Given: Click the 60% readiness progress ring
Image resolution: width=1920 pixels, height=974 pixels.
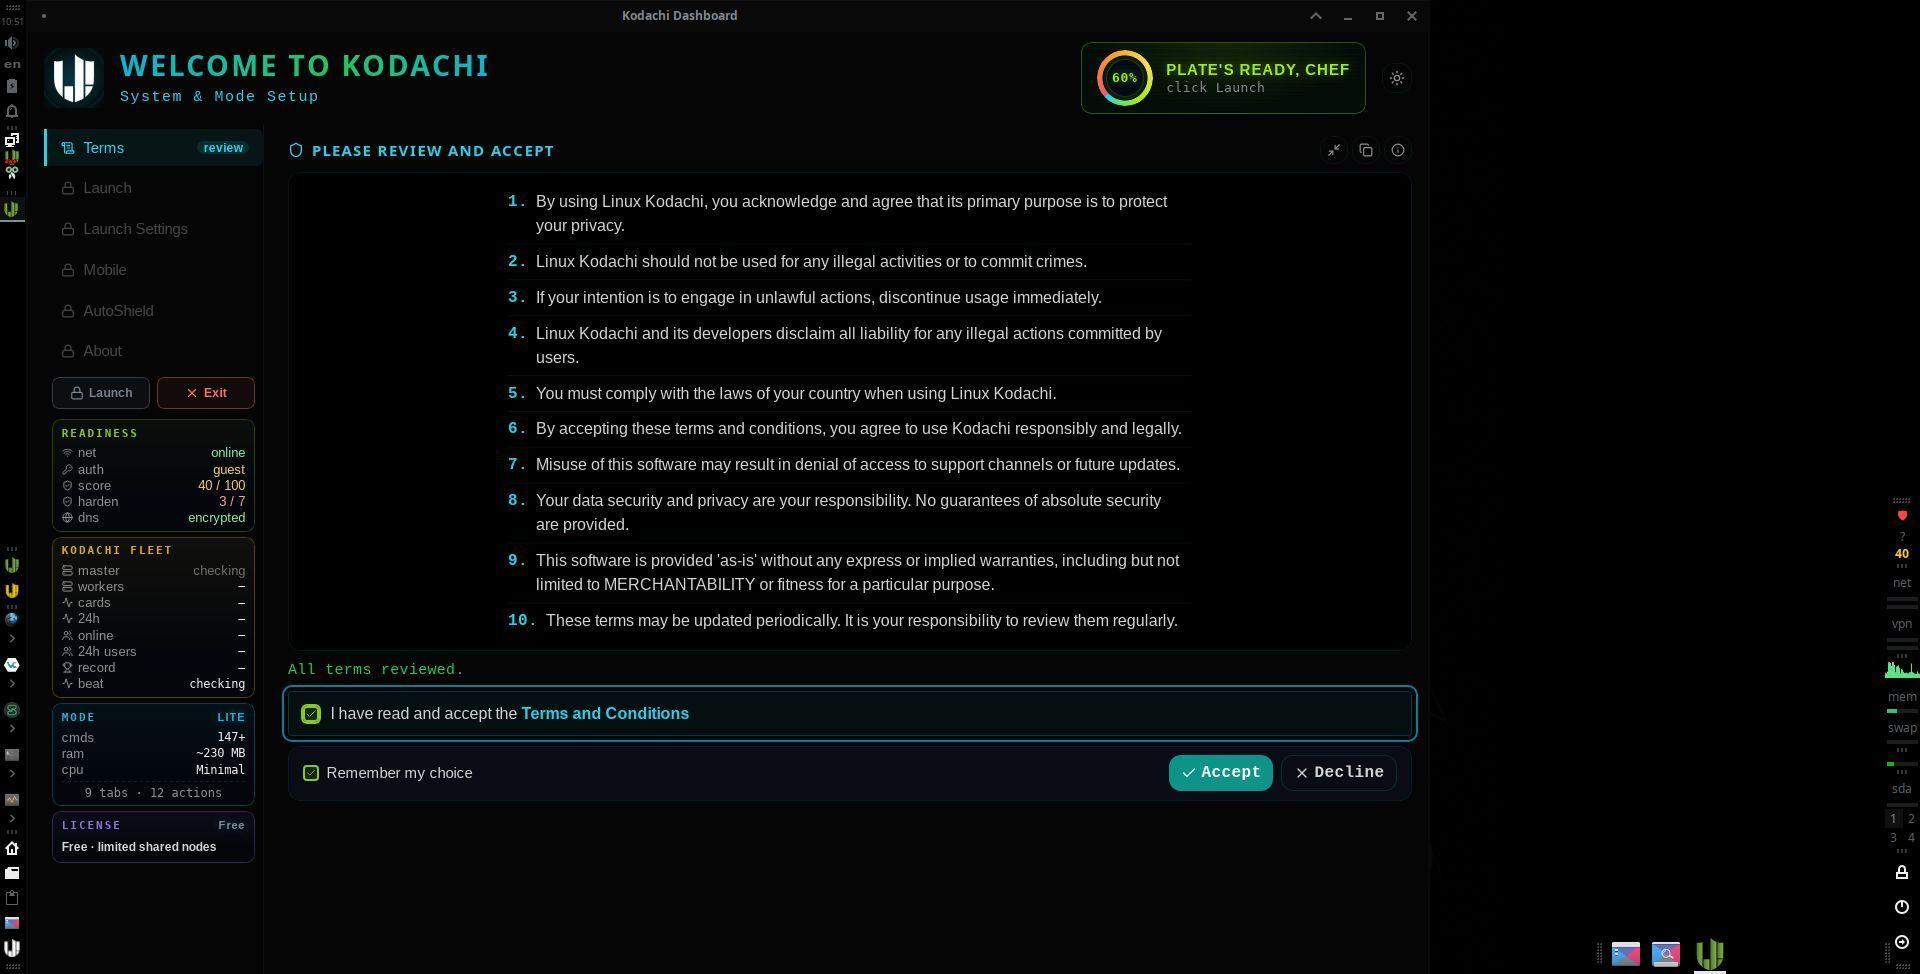Looking at the screenshot, I should tap(1124, 78).
